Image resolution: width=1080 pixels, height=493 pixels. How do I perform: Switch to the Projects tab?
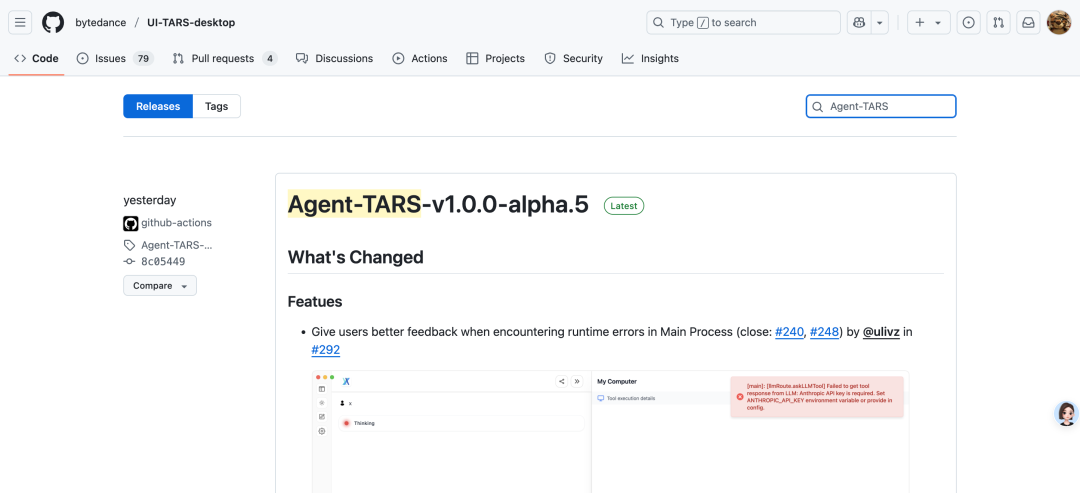pyautogui.click(x=495, y=59)
